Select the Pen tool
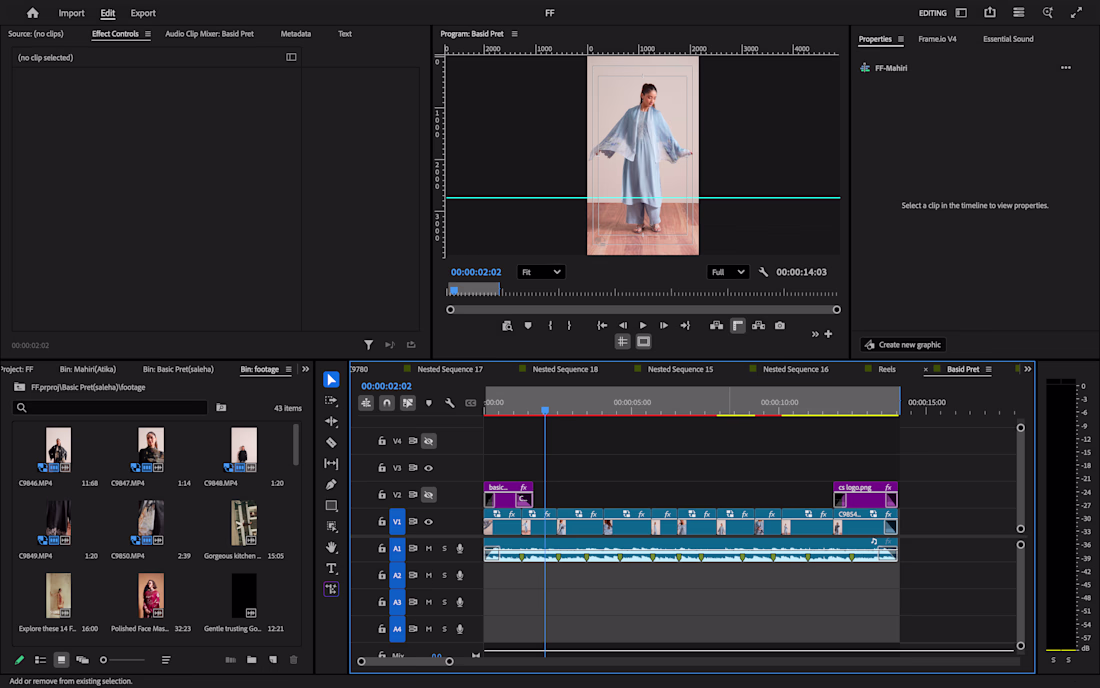 point(331,485)
